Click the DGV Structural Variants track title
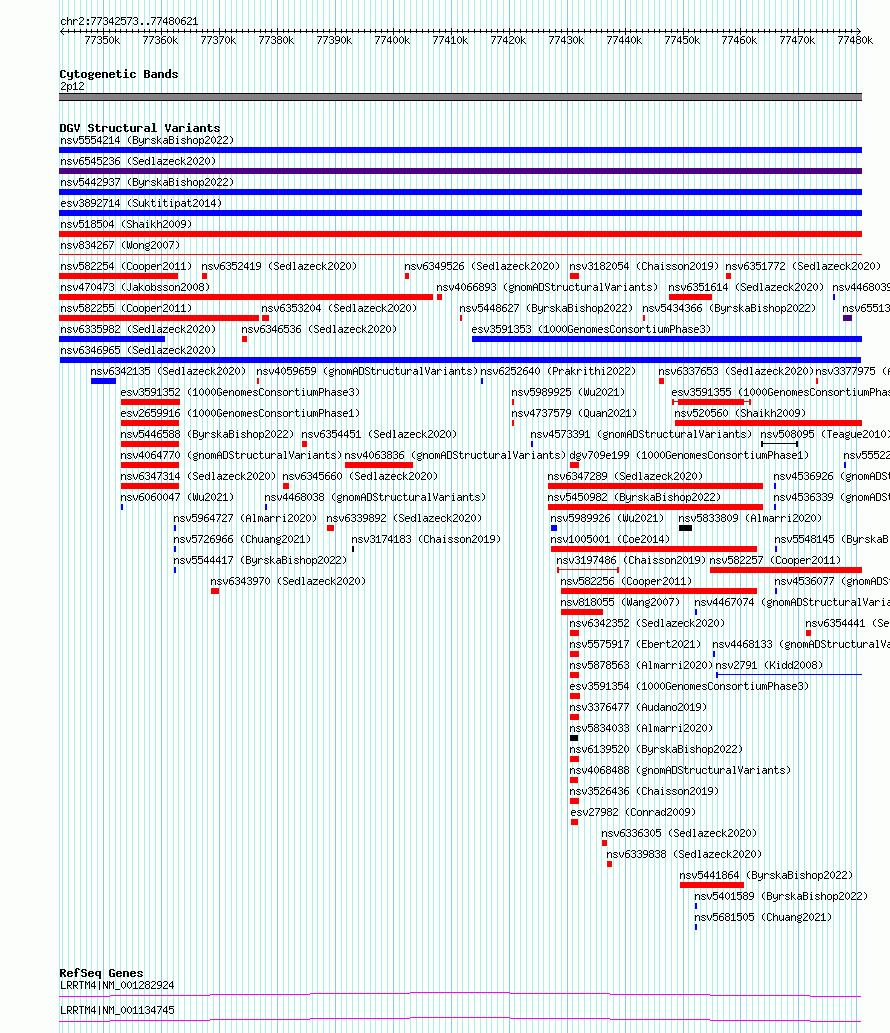Viewport: 890px width, 1033px height. click(x=140, y=128)
